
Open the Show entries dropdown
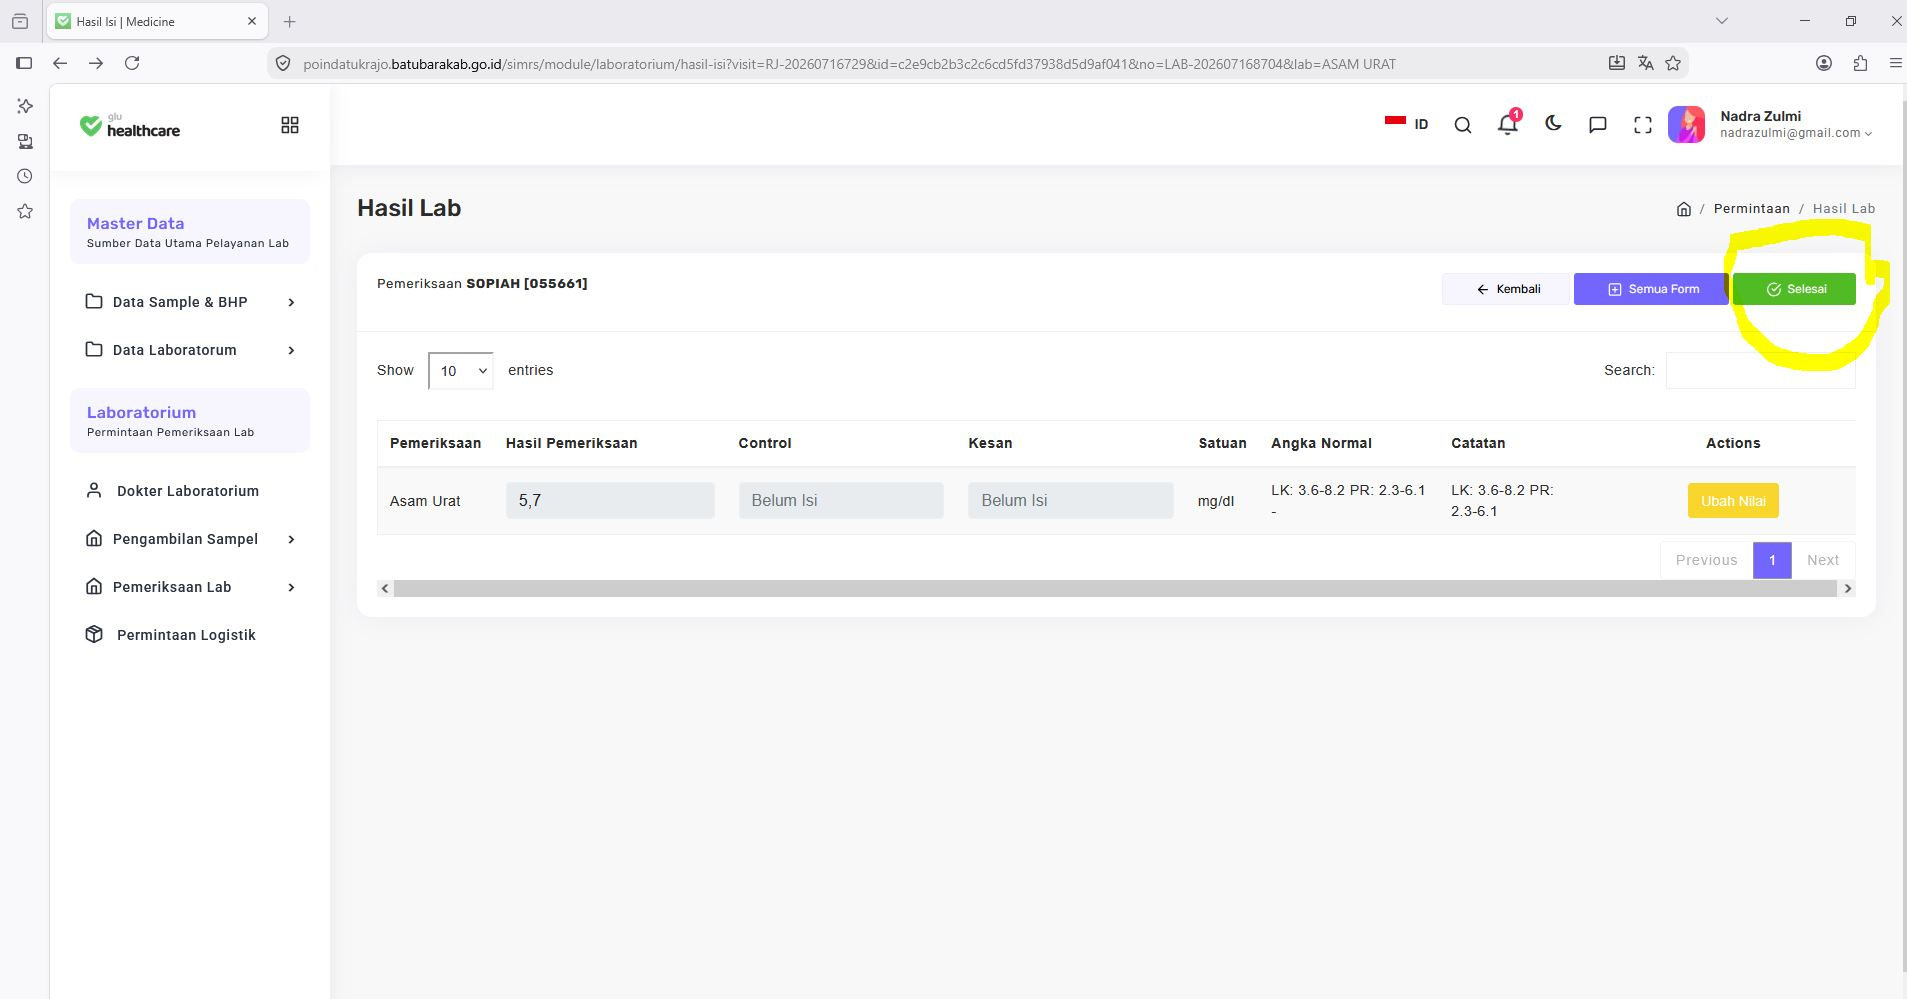(461, 371)
